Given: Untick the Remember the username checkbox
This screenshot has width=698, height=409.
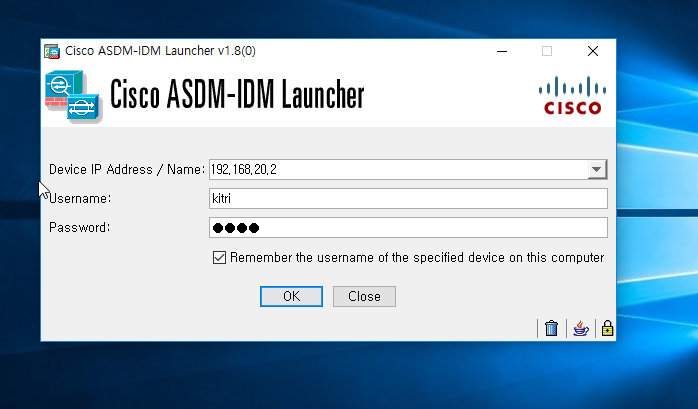Looking at the screenshot, I should click(219, 258).
